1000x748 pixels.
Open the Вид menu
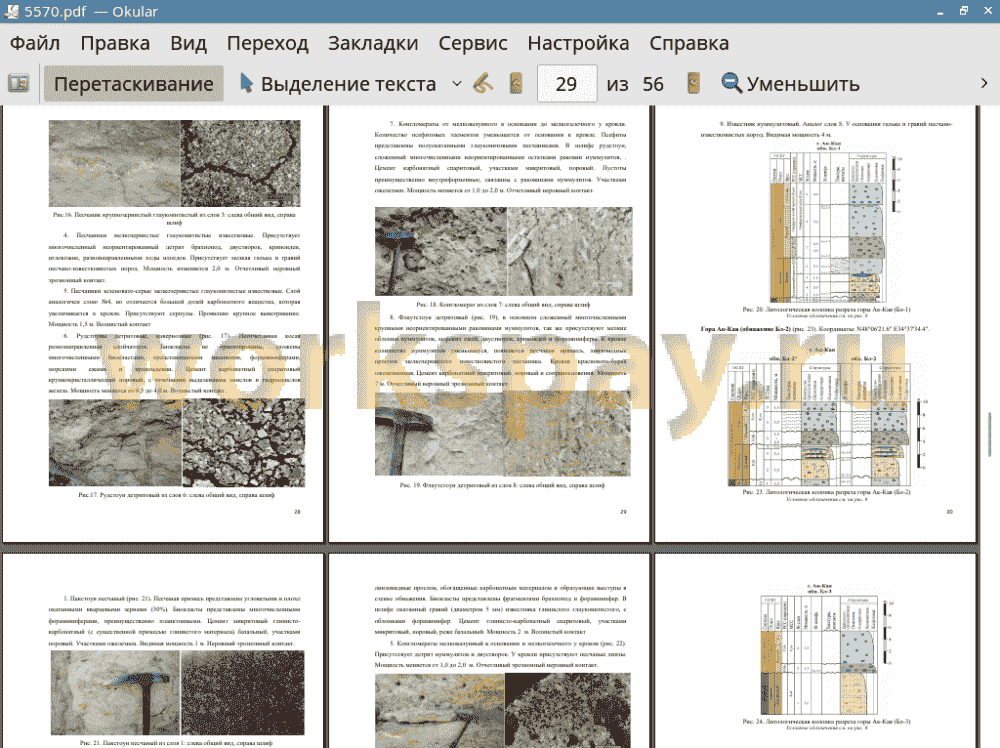coord(188,43)
